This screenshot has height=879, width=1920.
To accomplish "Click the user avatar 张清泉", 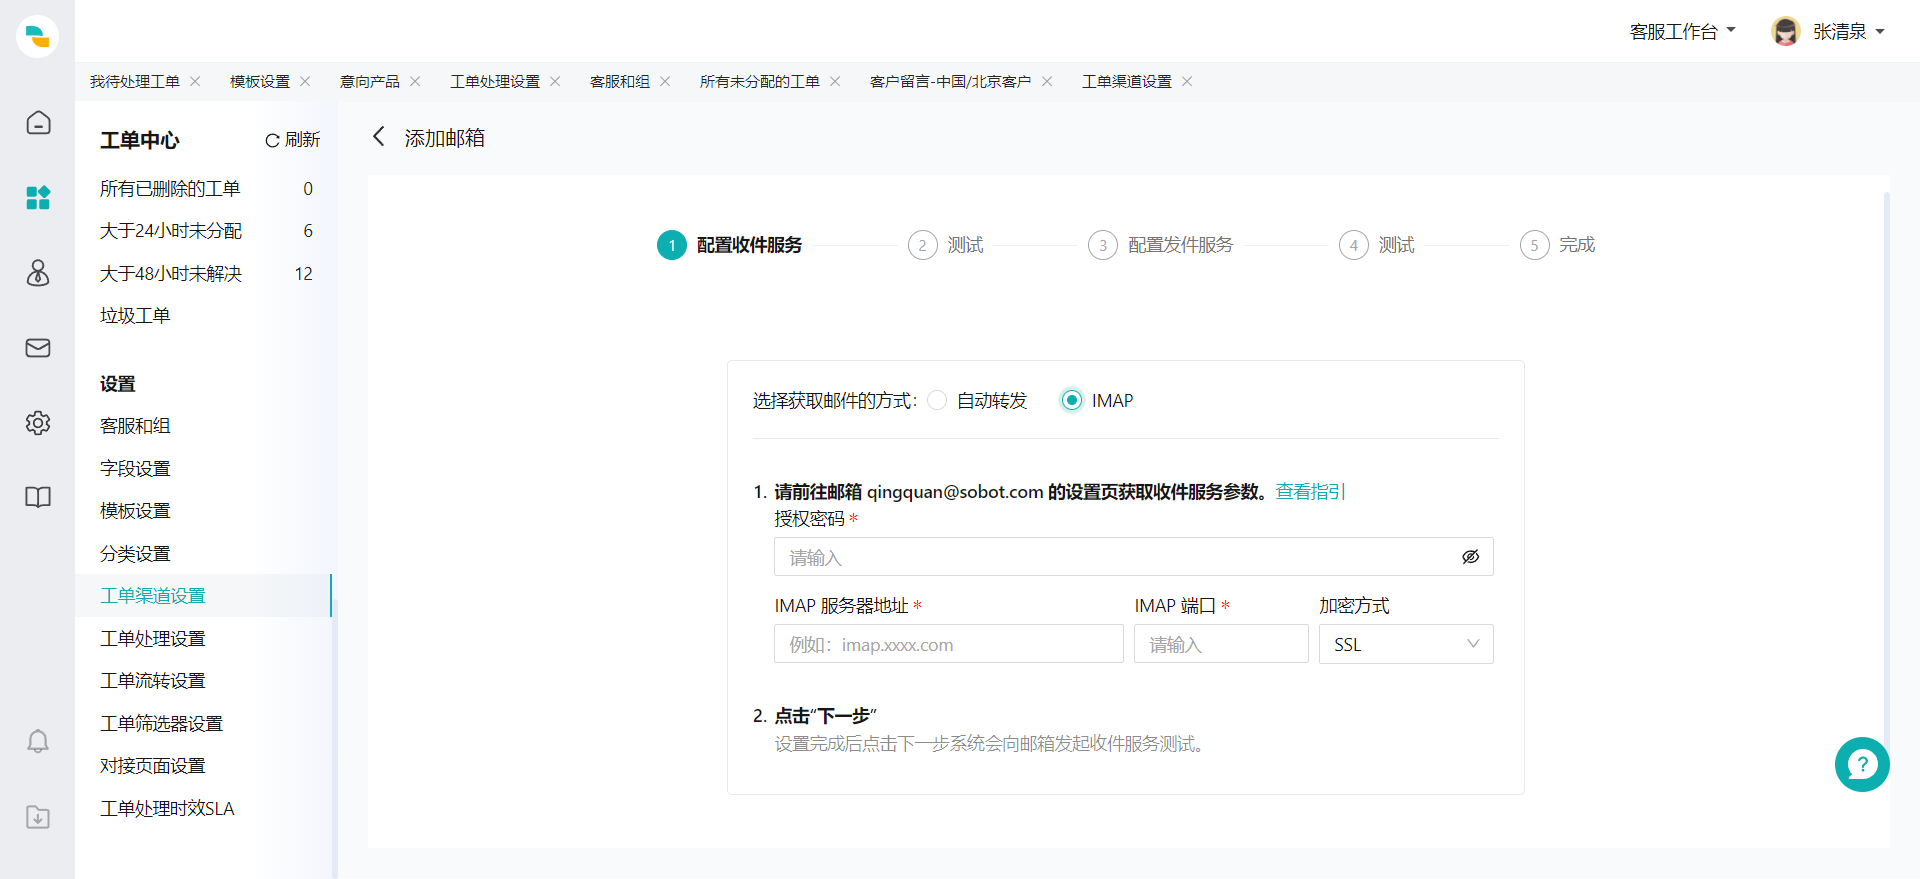I will (1786, 31).
